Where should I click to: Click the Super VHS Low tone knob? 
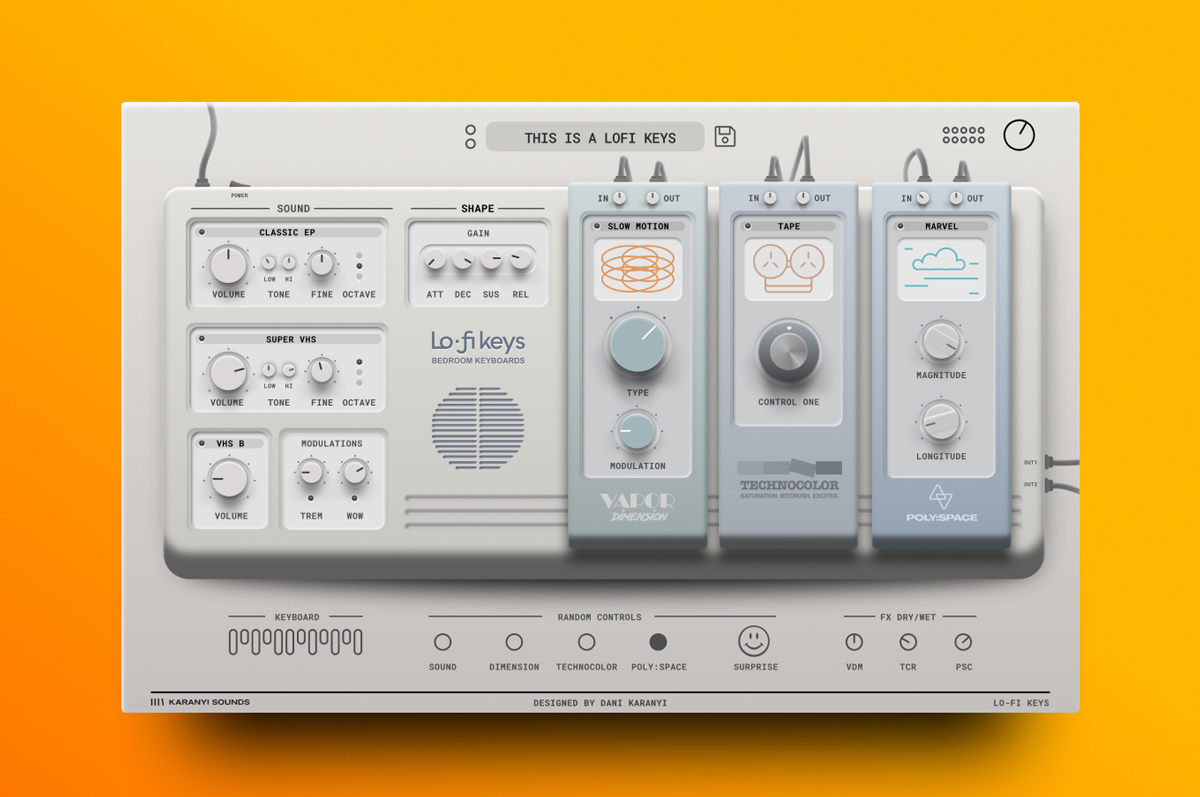pos(269,370)
